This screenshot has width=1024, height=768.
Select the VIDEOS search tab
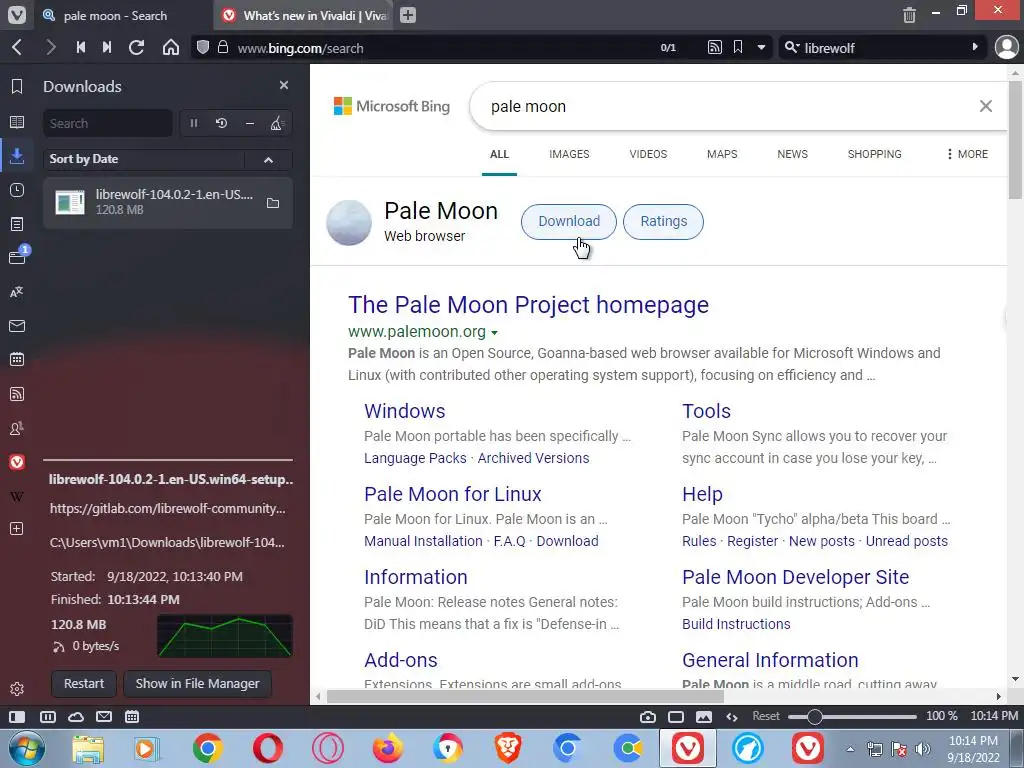tap(648, 154)
